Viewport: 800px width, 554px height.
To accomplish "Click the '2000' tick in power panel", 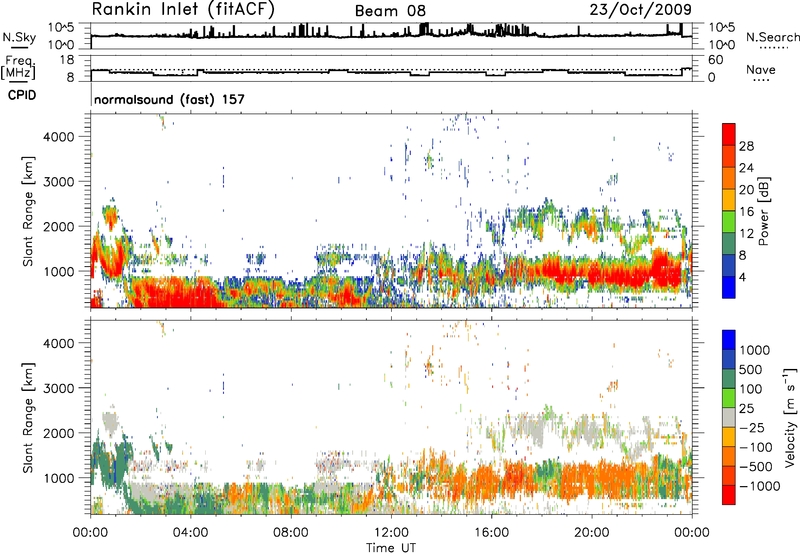I will tap(58, 226).
